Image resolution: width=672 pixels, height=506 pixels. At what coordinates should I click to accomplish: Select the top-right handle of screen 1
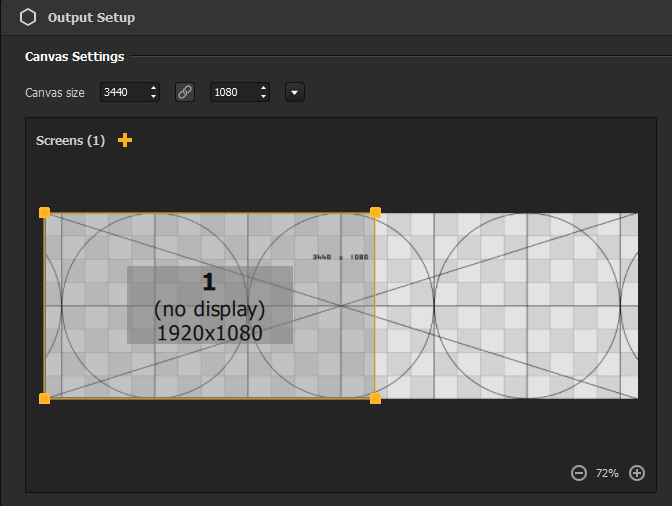pyautogui.click(x=375, y=212)
